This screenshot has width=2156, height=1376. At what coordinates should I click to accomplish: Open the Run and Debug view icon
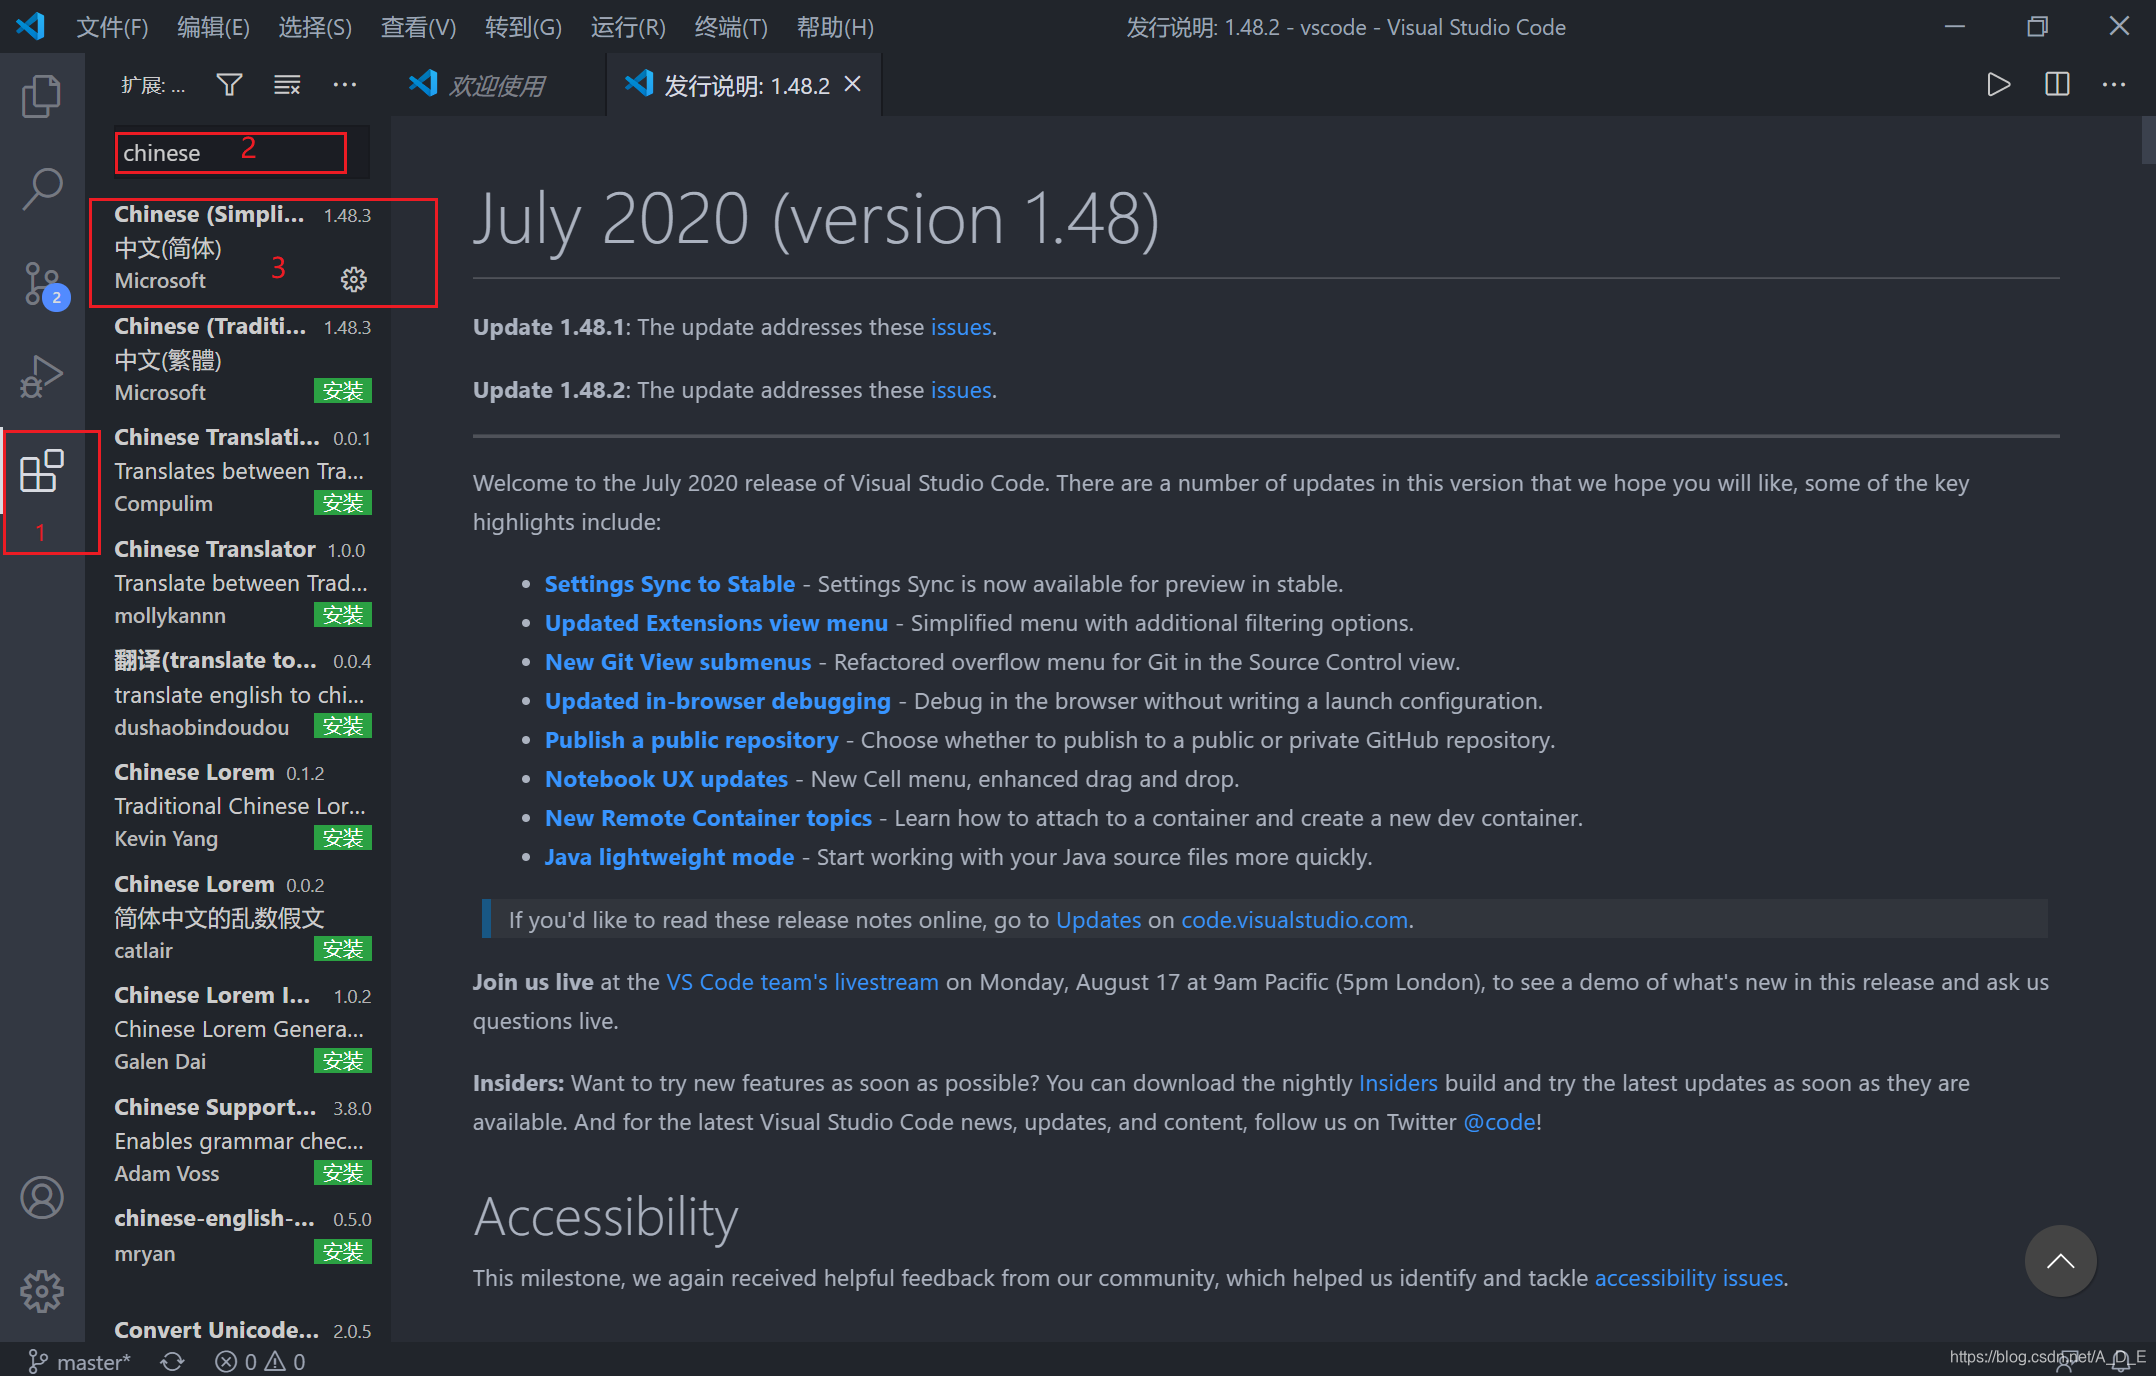[x=42, y=377]
